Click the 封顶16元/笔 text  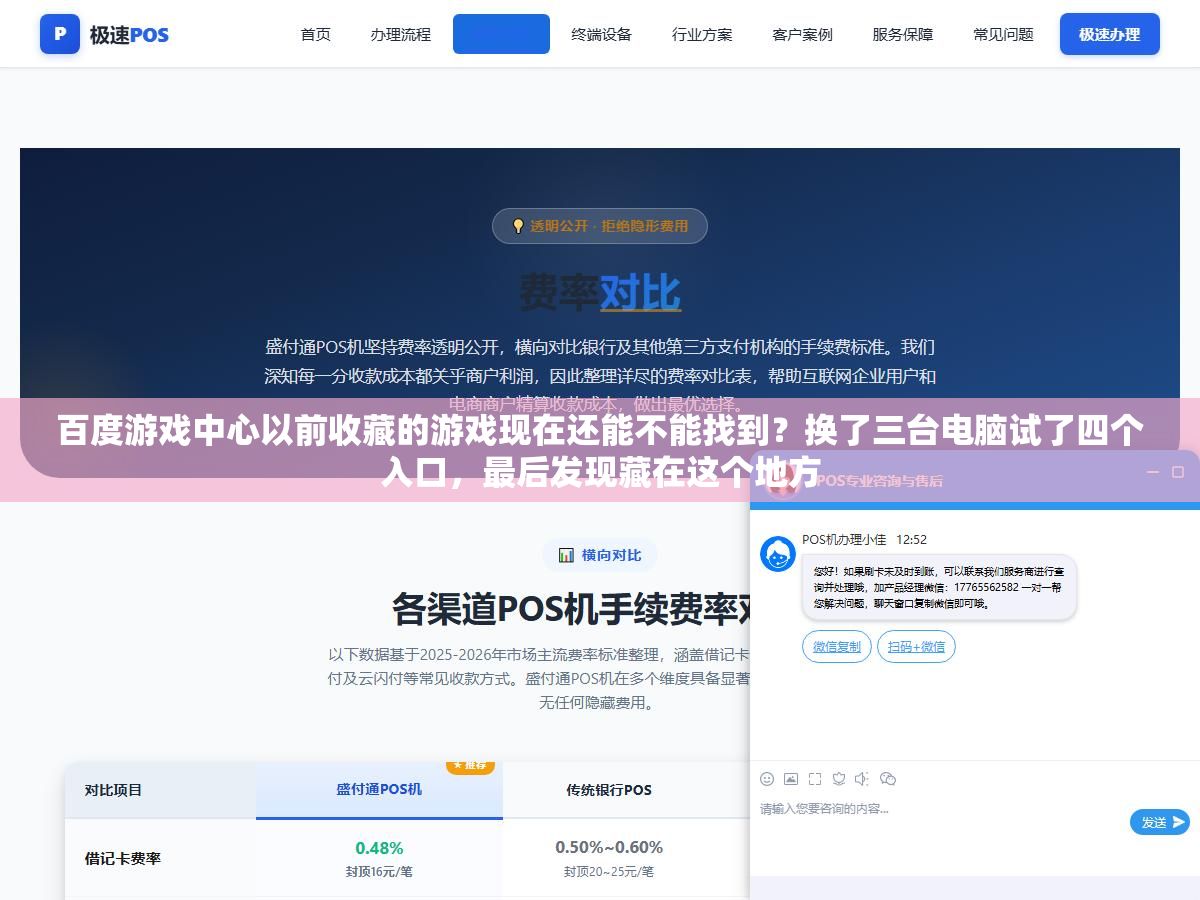coord(379,872)
